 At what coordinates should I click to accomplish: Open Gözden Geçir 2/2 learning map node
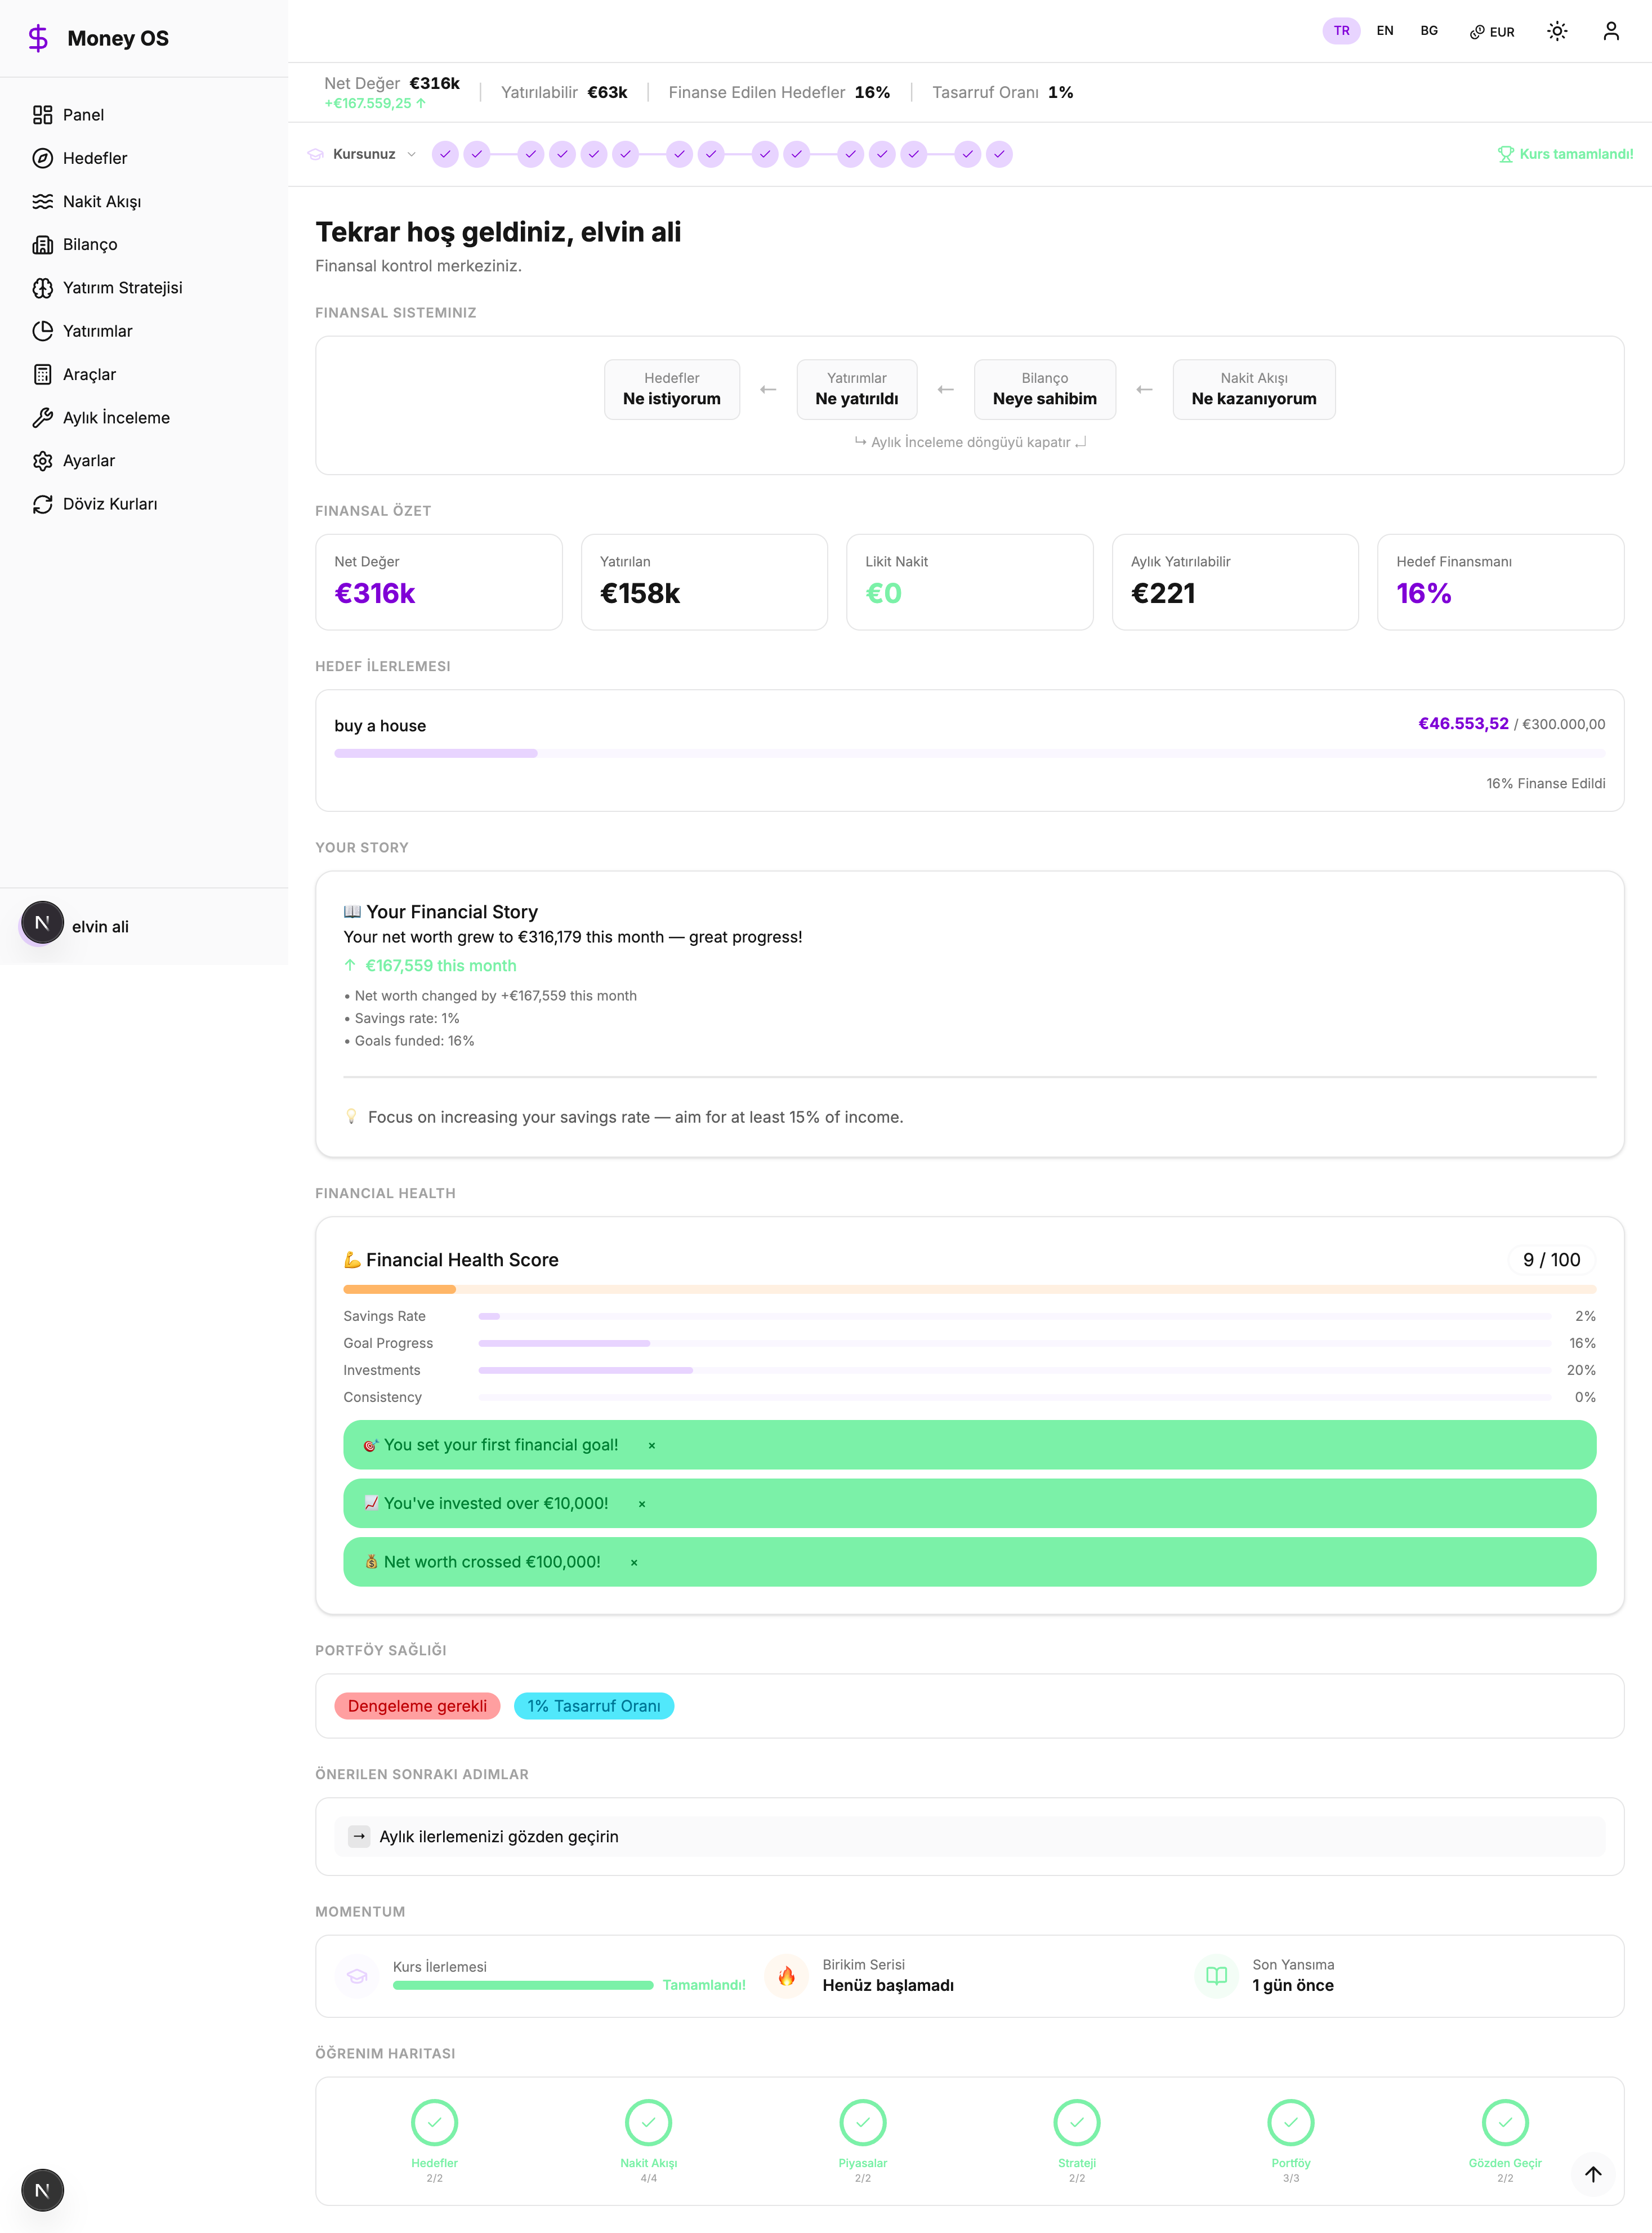(x=1505, y=2141)
